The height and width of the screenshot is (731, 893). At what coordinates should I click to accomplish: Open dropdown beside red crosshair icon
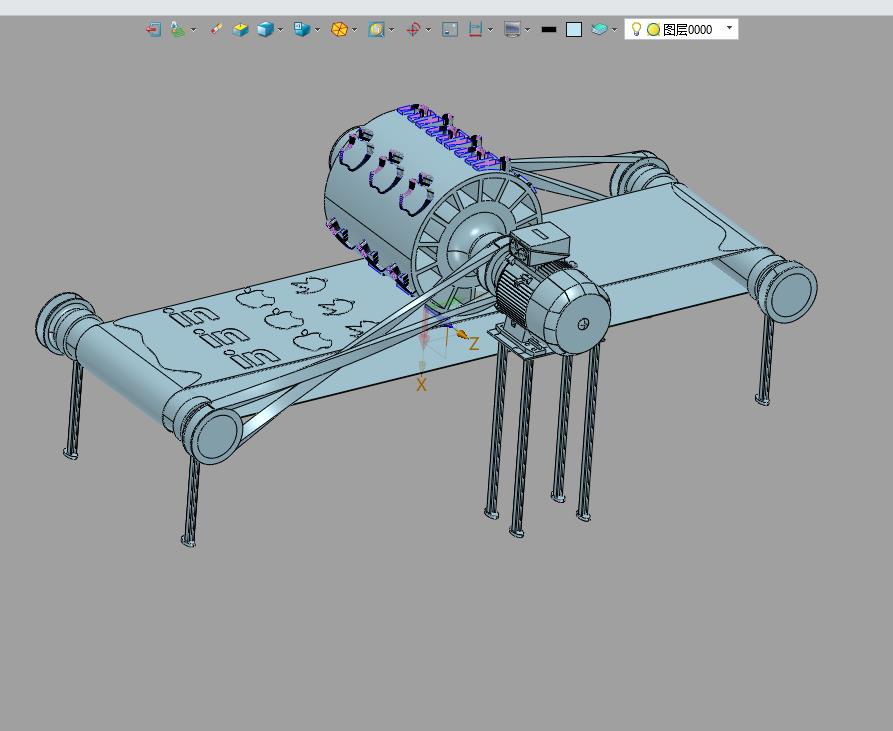pyautogui.click(x=428, y=30)
